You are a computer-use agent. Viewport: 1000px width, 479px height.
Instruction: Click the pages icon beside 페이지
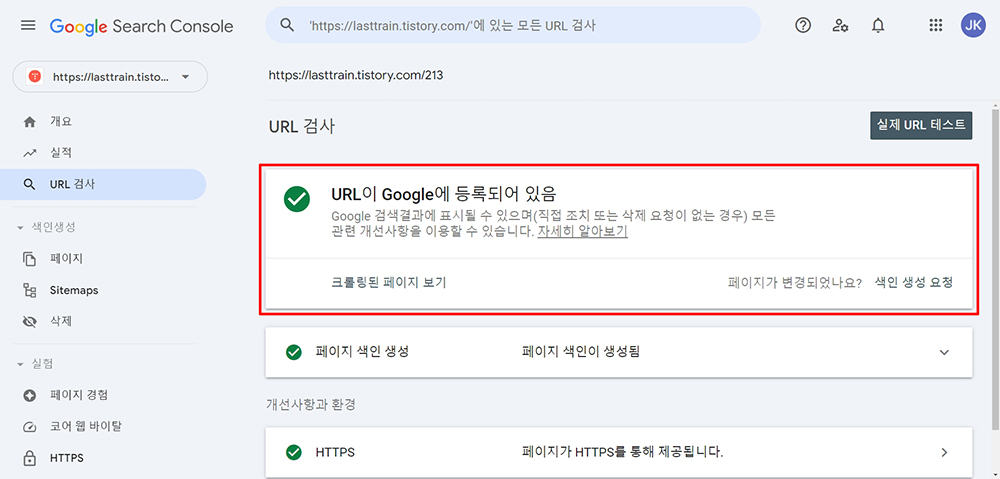click(29, 259)
